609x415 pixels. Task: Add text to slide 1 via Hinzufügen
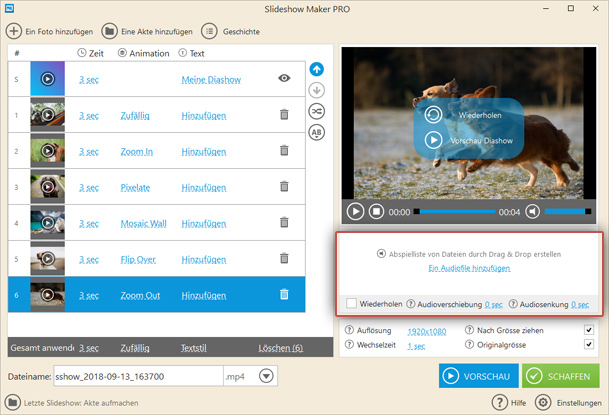point(204,116)
